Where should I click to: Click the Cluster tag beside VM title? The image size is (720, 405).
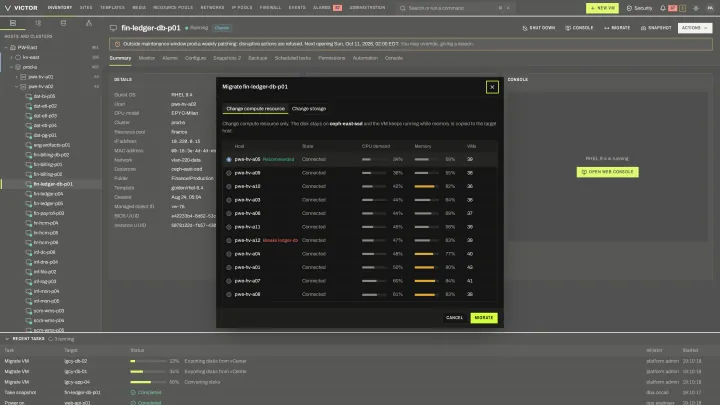pyautogui.click(x=222, y=28)
